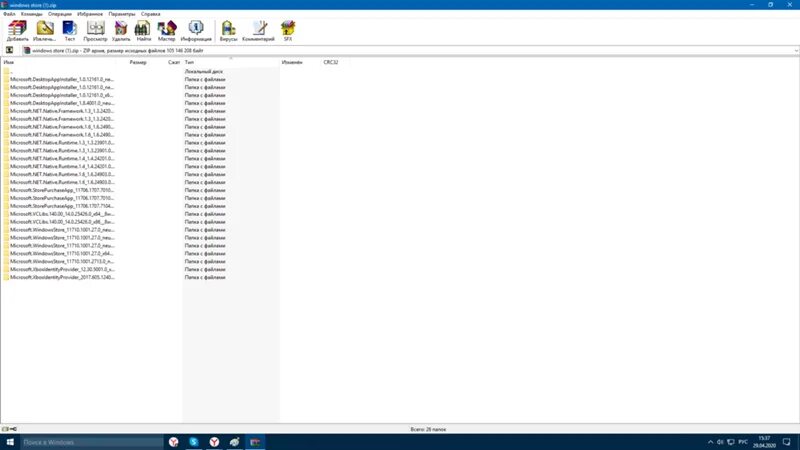Open the Команды menu
800x450 pixels.
pos(32,14)
